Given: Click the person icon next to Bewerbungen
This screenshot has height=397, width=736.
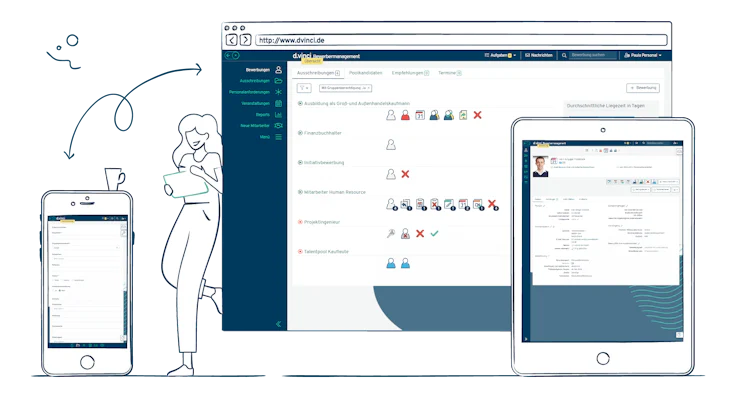Looking at the screenshot, I should 278,69.
